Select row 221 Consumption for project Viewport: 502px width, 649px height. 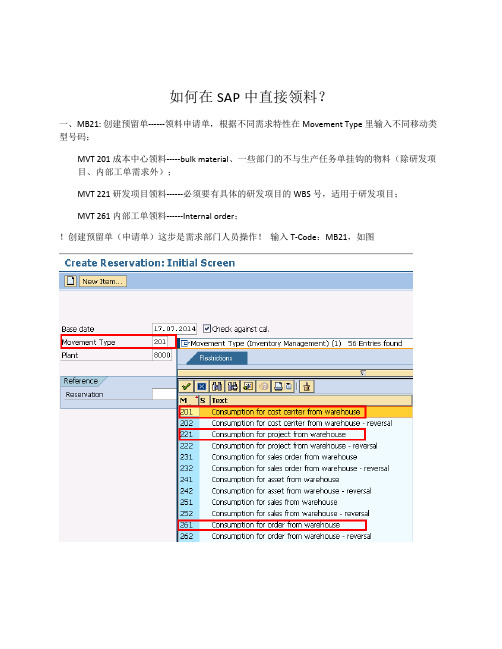(x=295, y=434)
